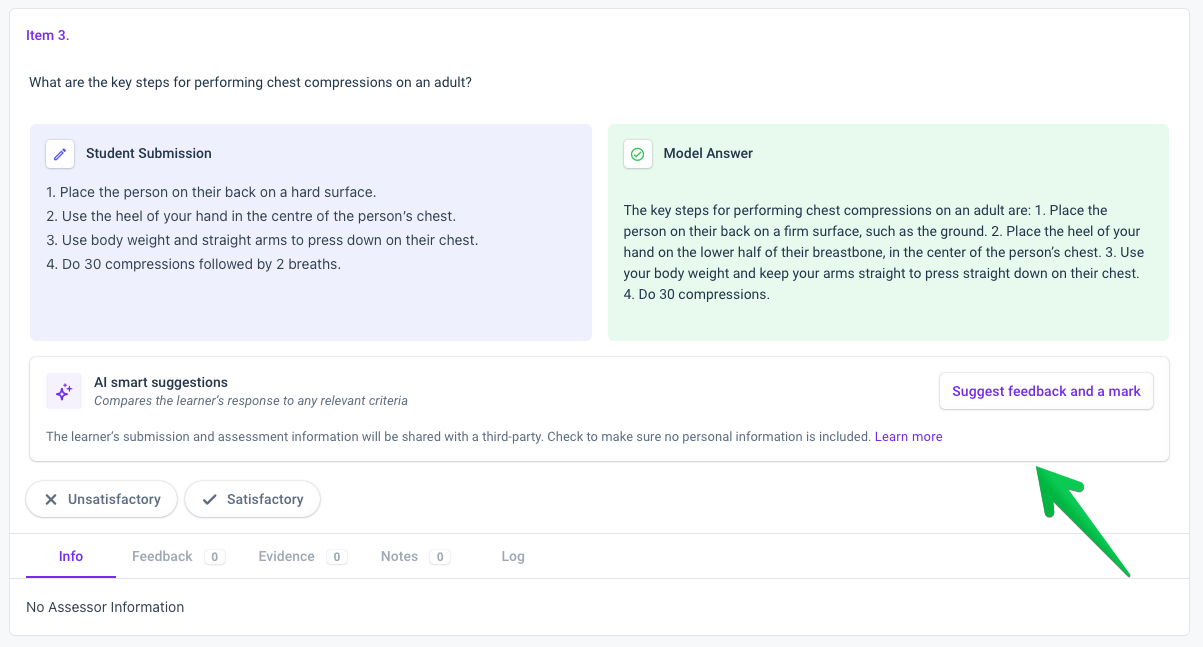
Task: Mark the submission as Satisfactory
Action: [x=252, y=499]
